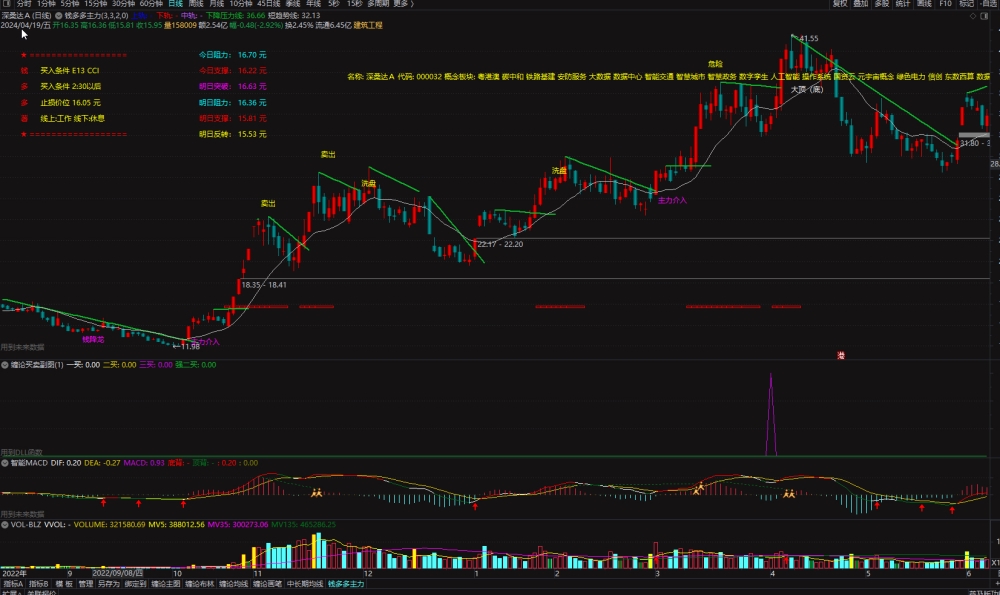Click the 叠加 overlay button
The width and height of the screenshot is (1000, 595).
[x=861, y=4]
